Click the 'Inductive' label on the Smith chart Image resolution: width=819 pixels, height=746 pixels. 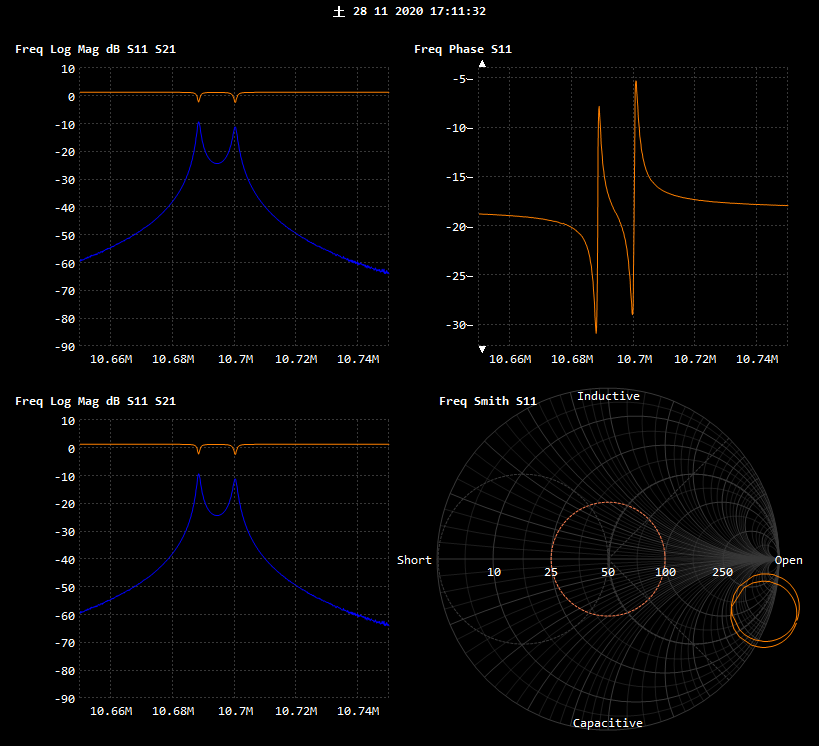(x=608, y=396)
